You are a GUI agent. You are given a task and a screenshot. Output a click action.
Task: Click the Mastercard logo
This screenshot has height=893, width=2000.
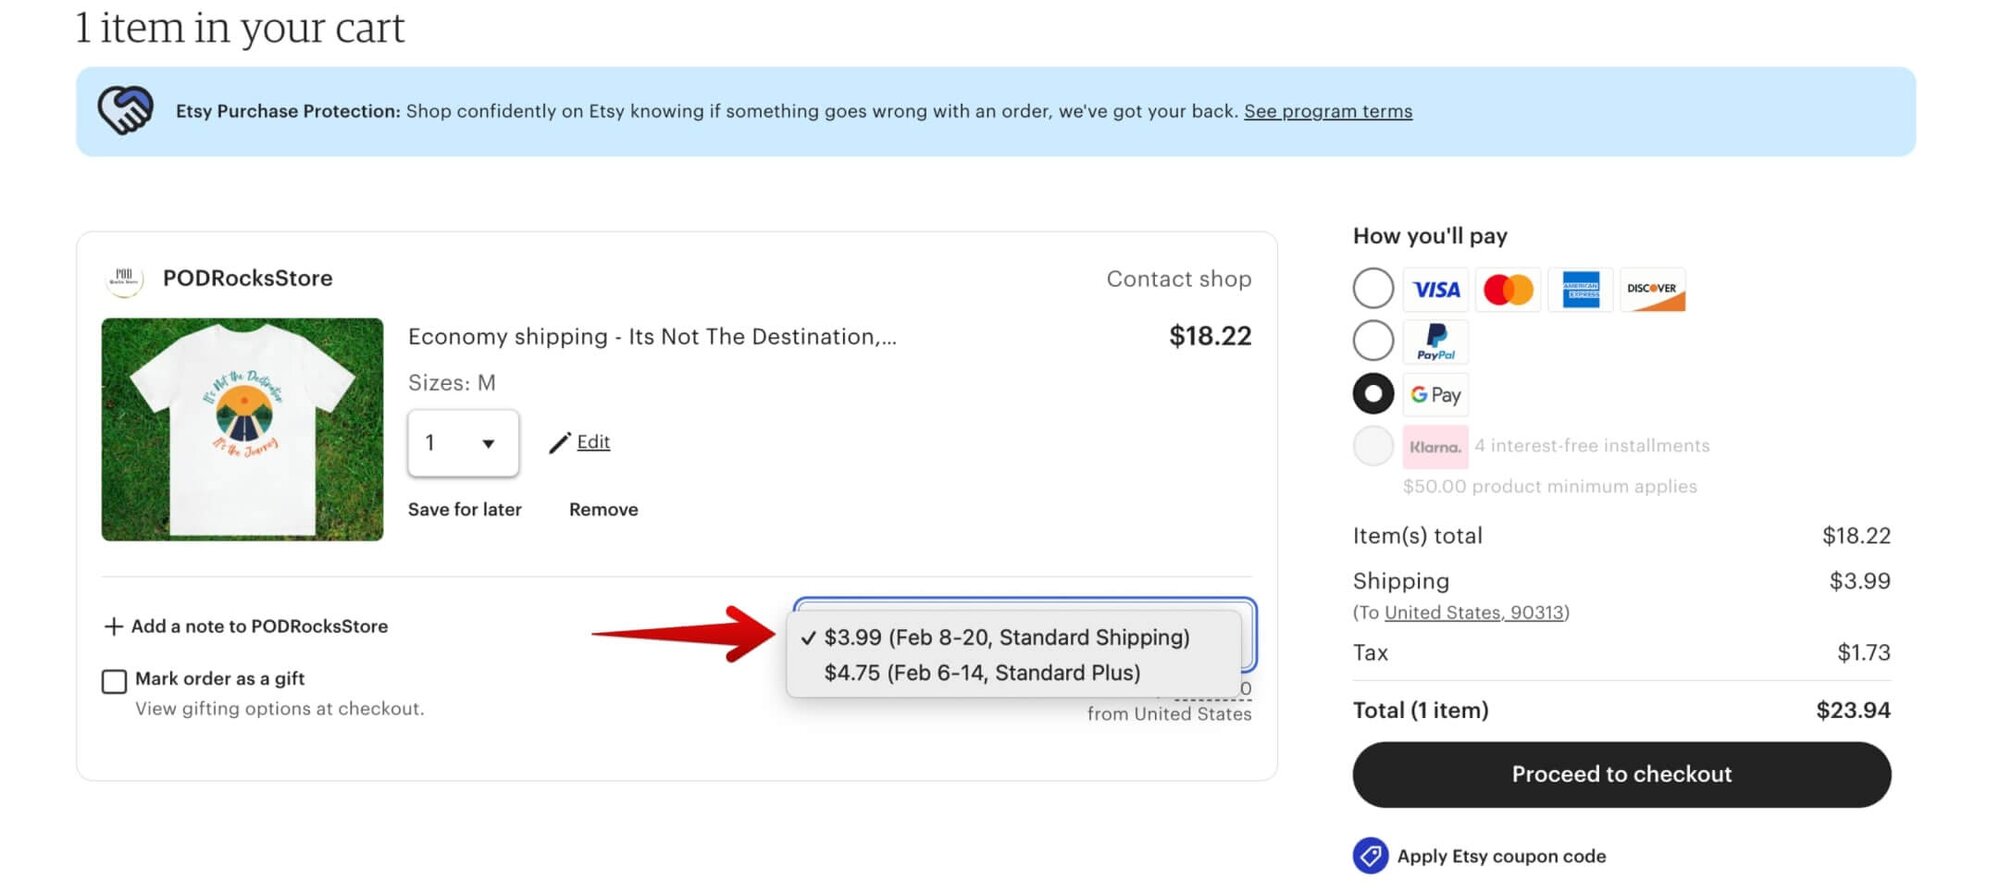click(x=1508, y=289)
